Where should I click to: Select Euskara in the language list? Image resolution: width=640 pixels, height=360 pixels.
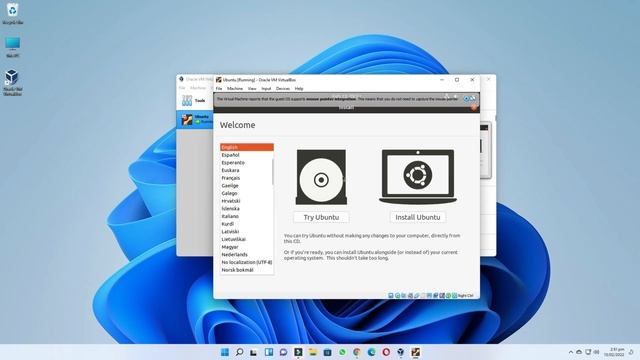(x=247, y=170)
